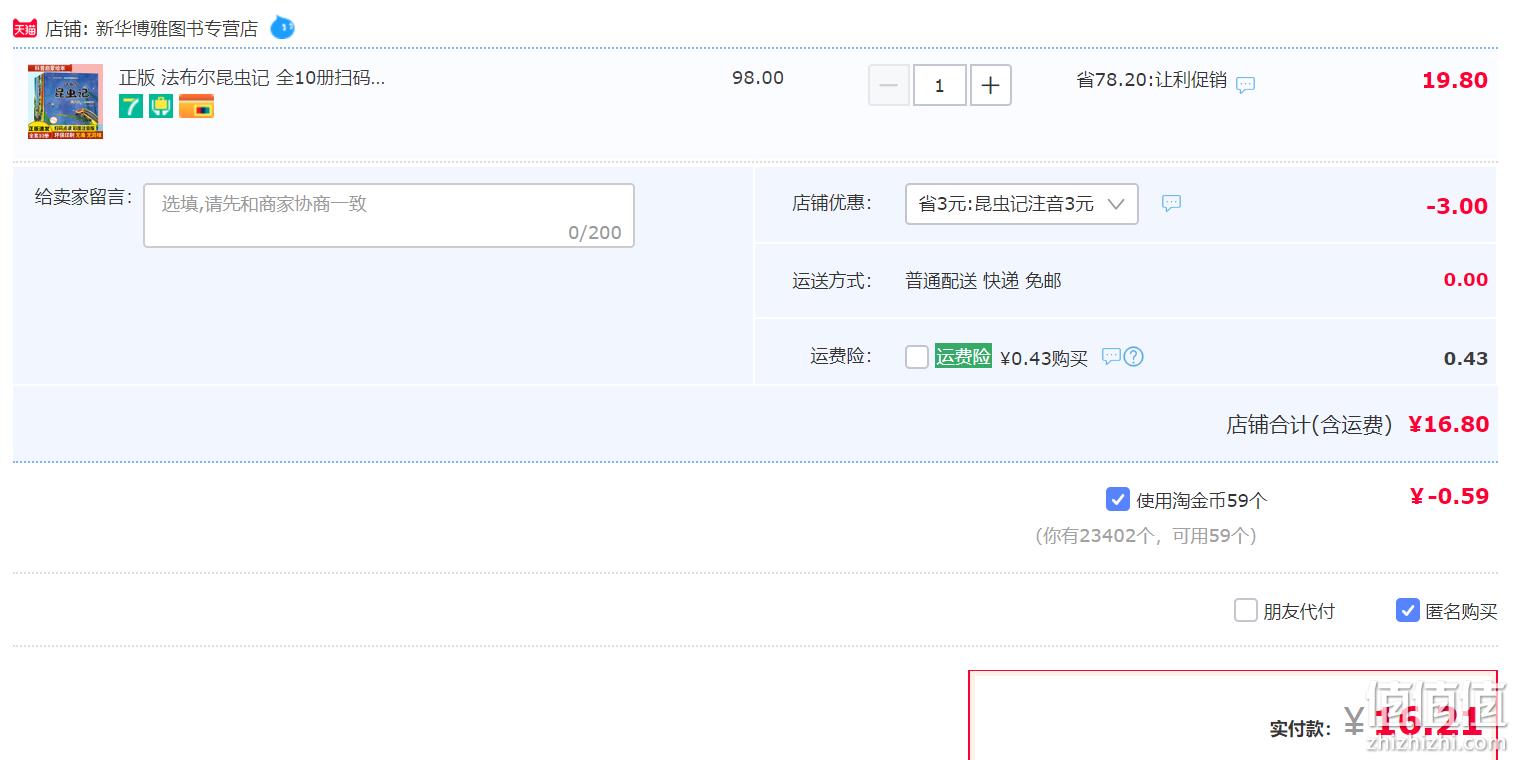Open the 省3元 store discount dropdown
Image resolution: width=1516 pixels, height=760 pixels.
1021,204
